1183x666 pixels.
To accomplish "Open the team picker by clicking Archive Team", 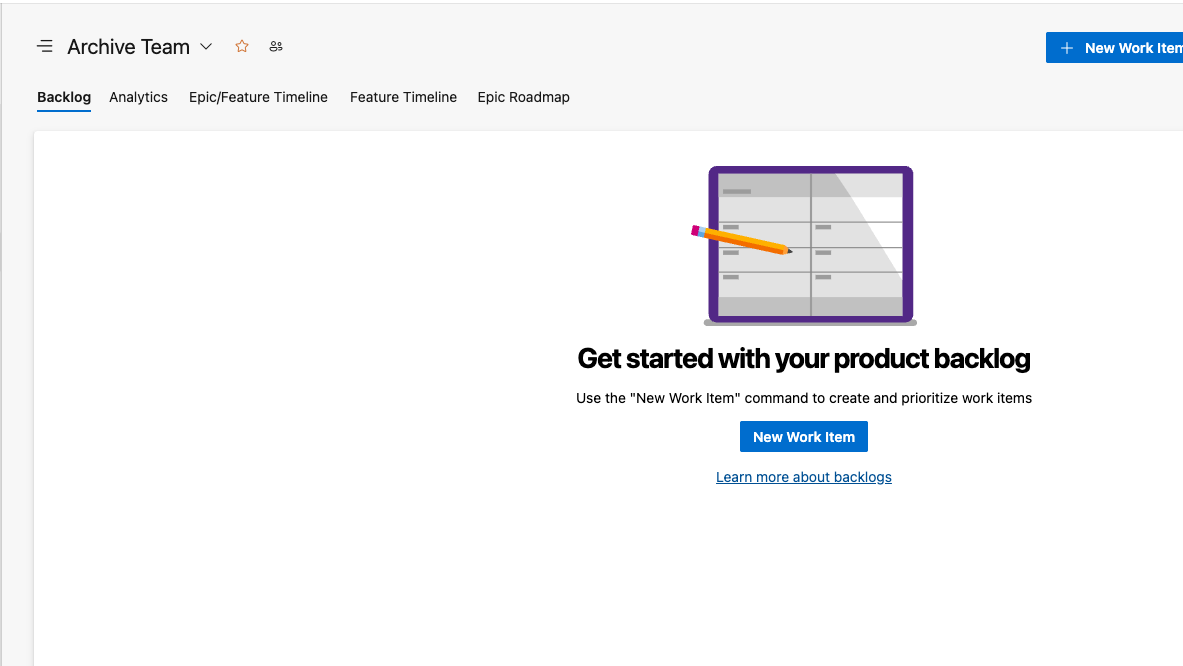I will tap(128, 46).
